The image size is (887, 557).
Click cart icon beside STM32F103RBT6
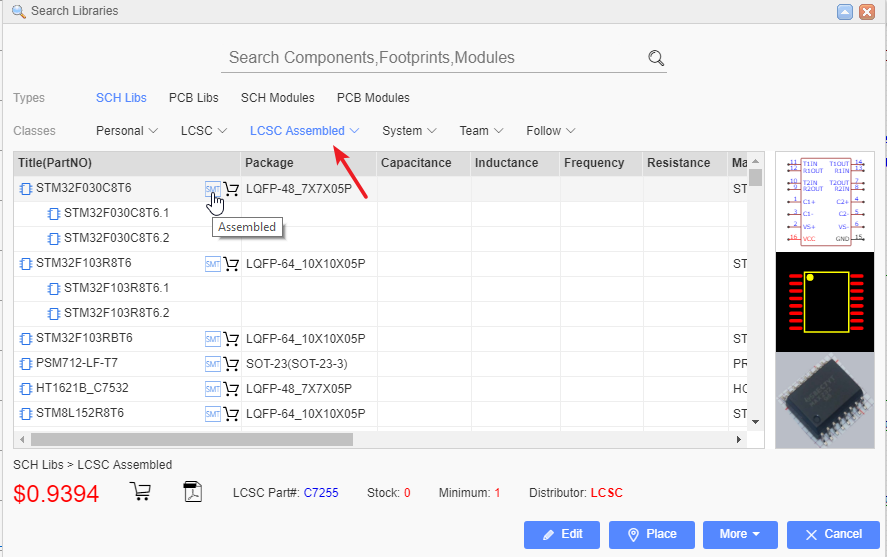click(x=231, y=339)
